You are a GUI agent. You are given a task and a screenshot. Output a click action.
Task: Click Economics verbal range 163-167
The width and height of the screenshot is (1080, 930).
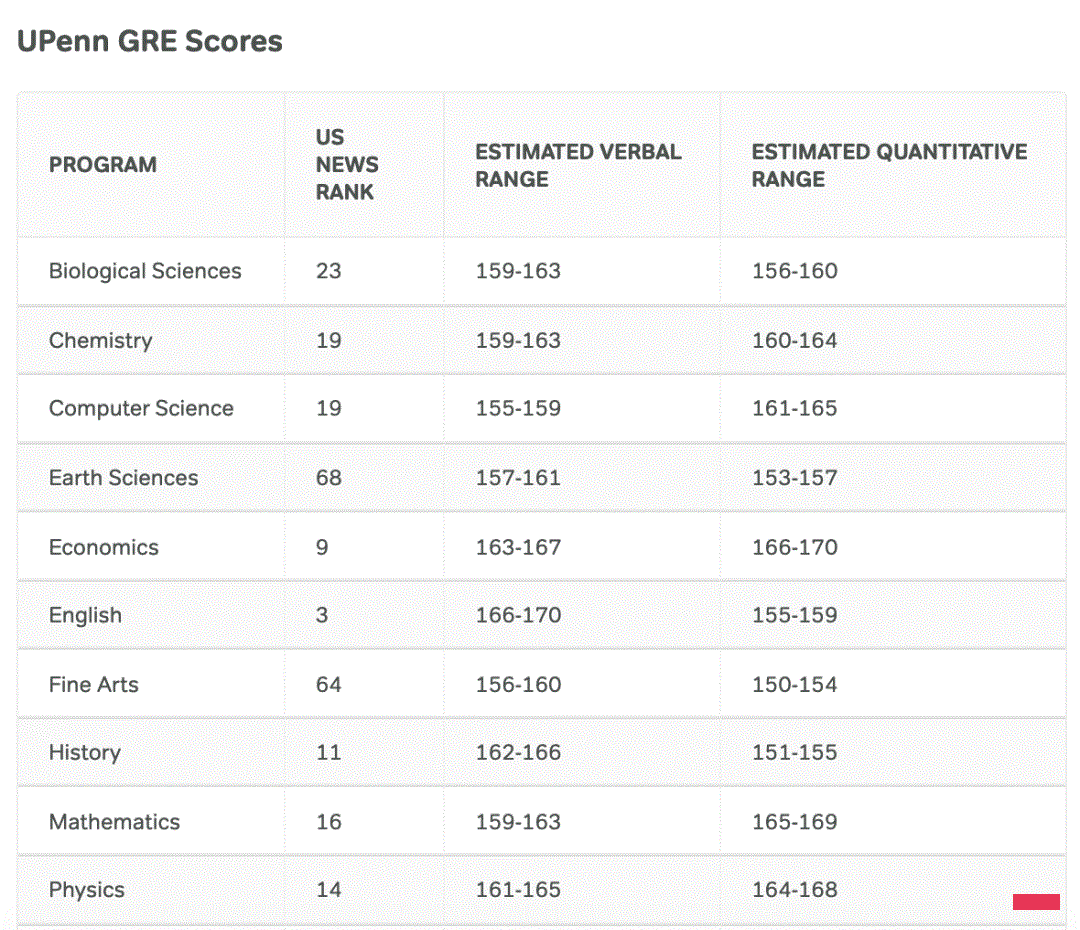click(x=518, y=547)
